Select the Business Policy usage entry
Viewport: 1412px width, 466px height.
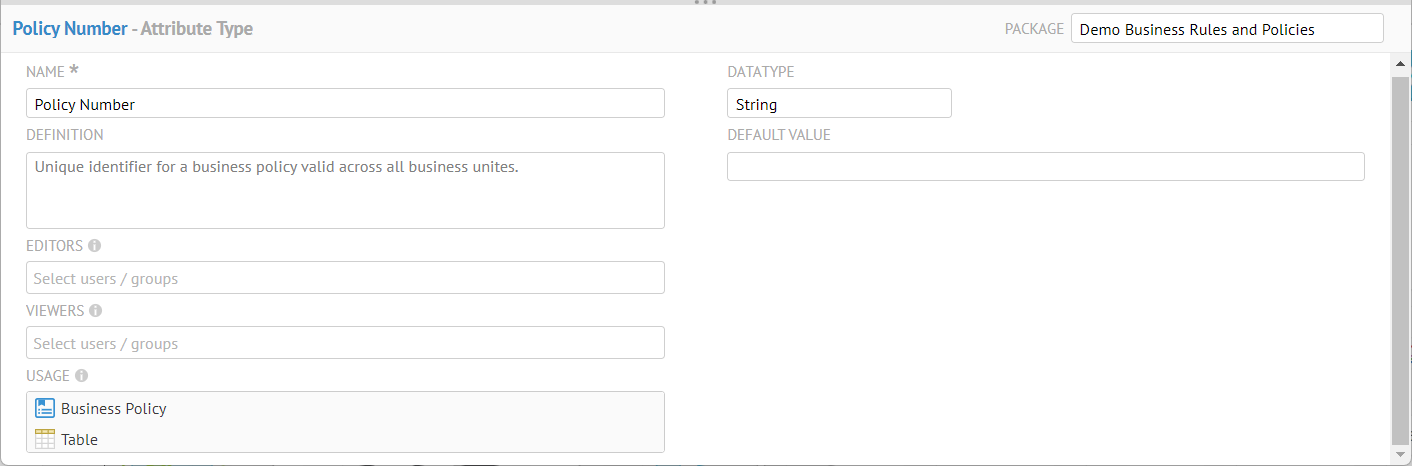(x=113, y=408)
